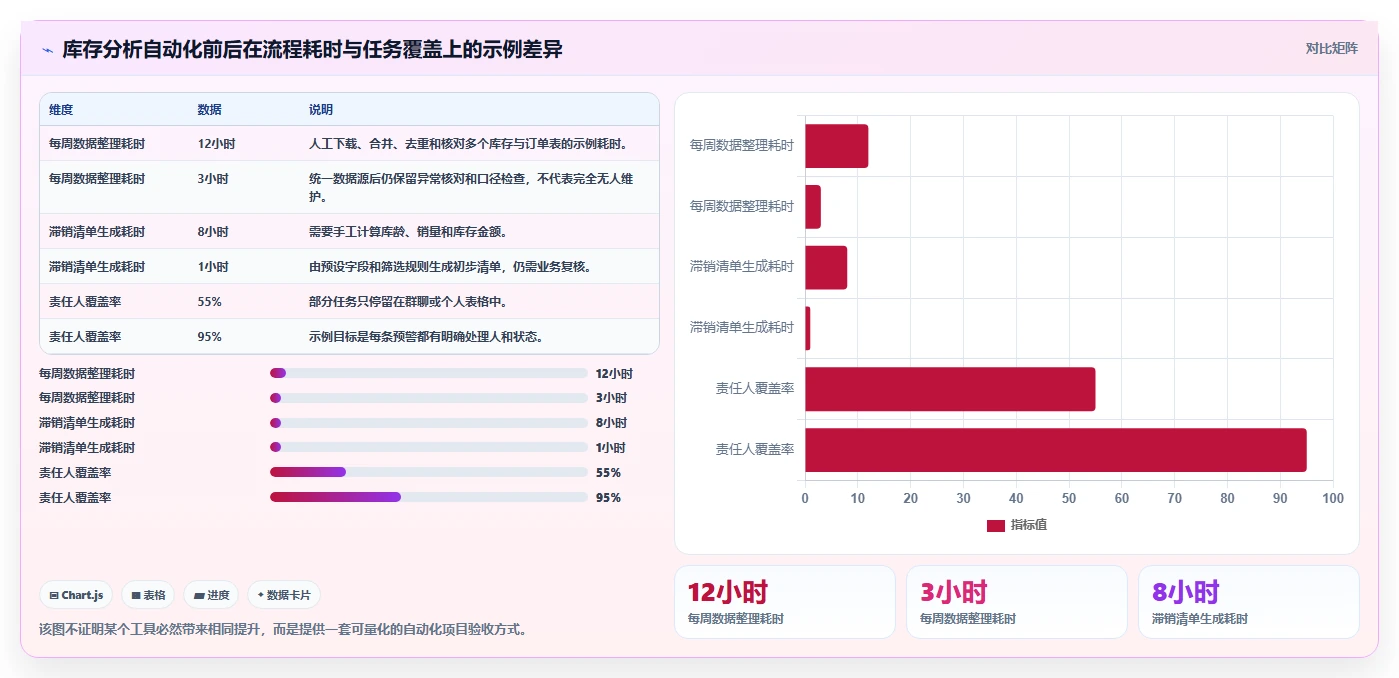
Task: Click the 1小时 progress bar
Action: pyautogui.click(x=428, y=448)
